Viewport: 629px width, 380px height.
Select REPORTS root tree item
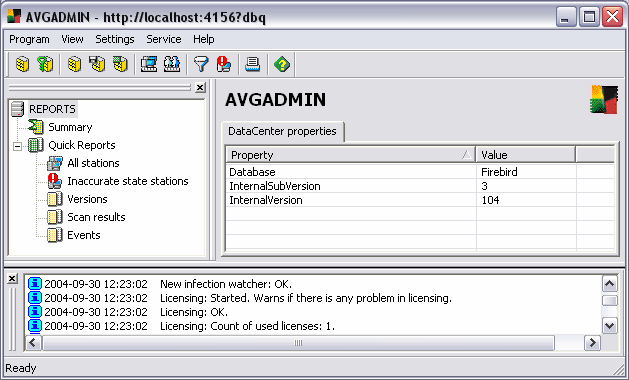pyautogui.click(x=52, y=109)
